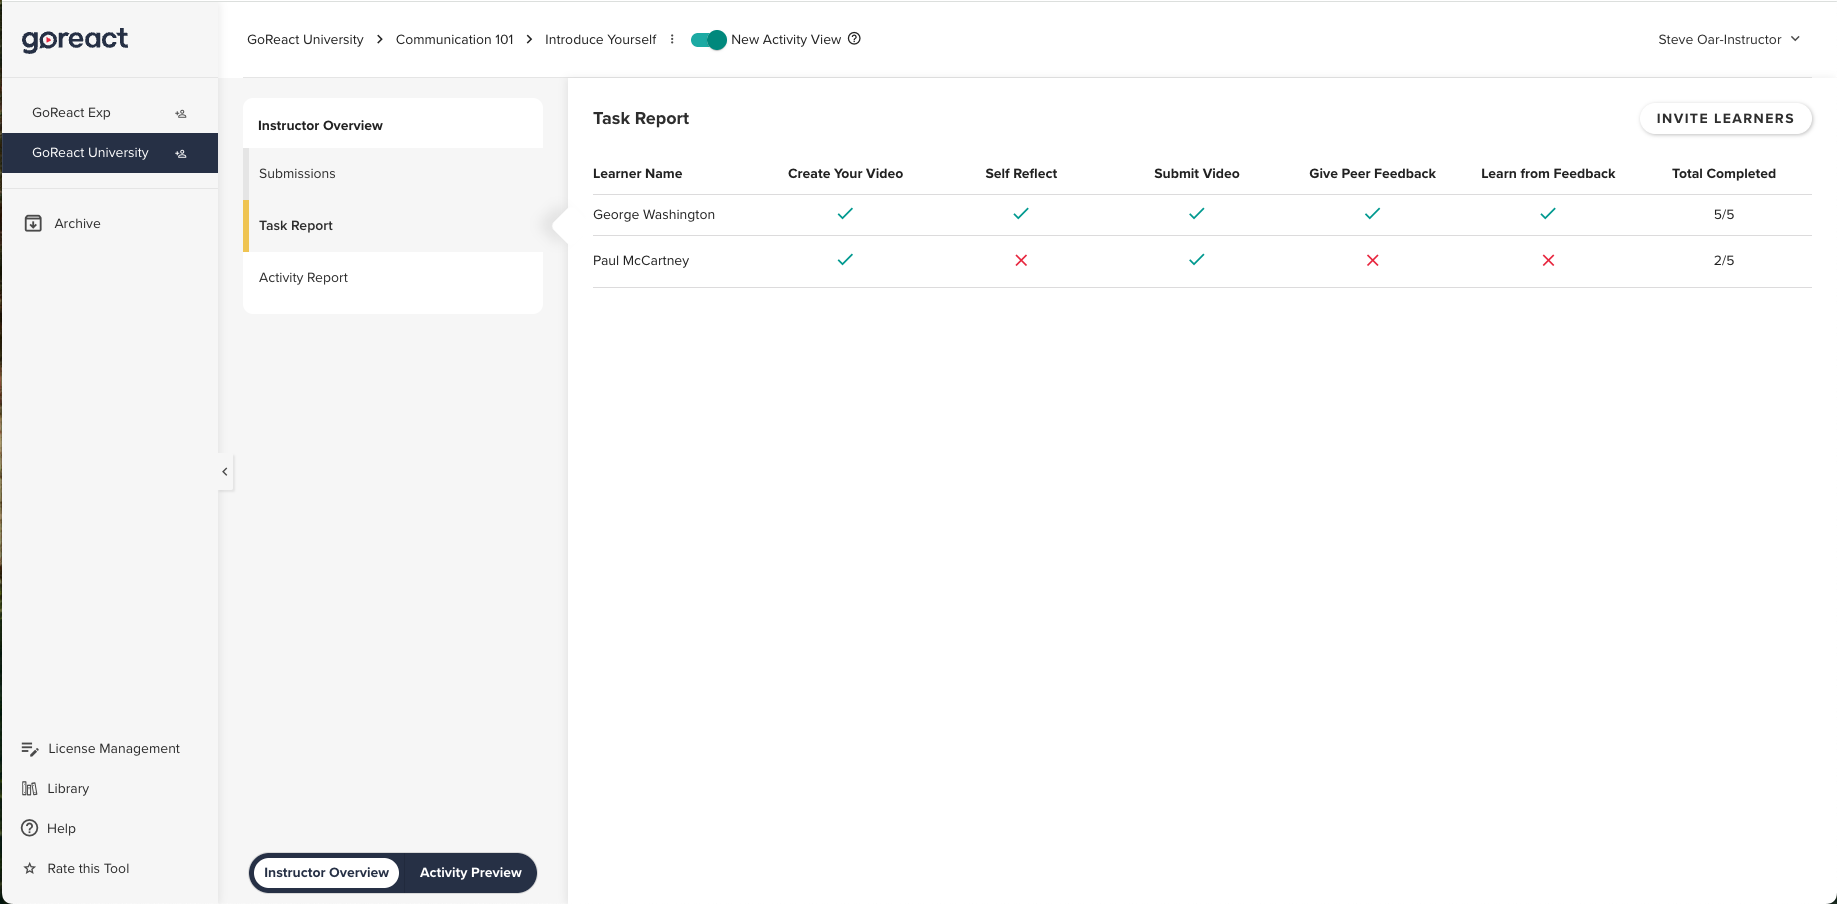This screenshot has width=1837, height=904.
Task: Open the Archive section icon
Action: pos(33,222)
